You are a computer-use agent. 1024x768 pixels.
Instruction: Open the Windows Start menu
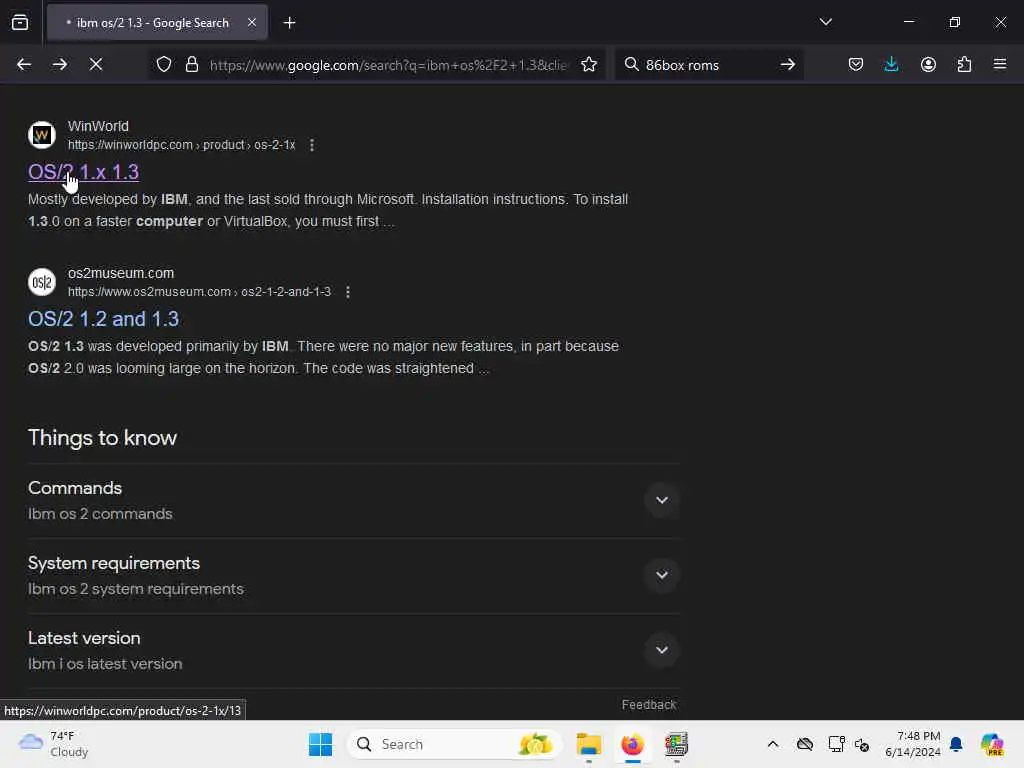[x=320, y=744]
